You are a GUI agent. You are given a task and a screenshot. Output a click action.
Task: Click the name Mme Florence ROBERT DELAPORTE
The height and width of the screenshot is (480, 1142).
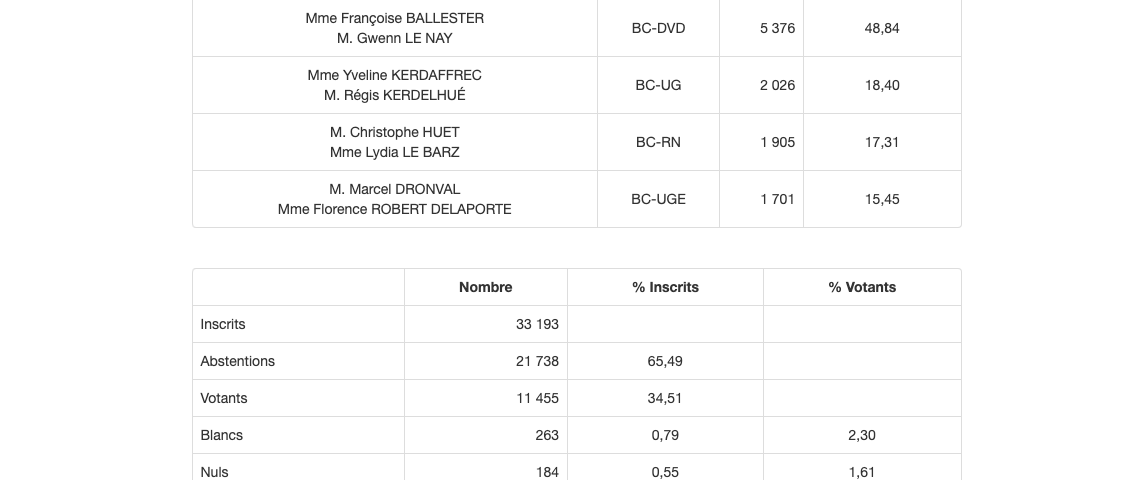click(394, 209)
